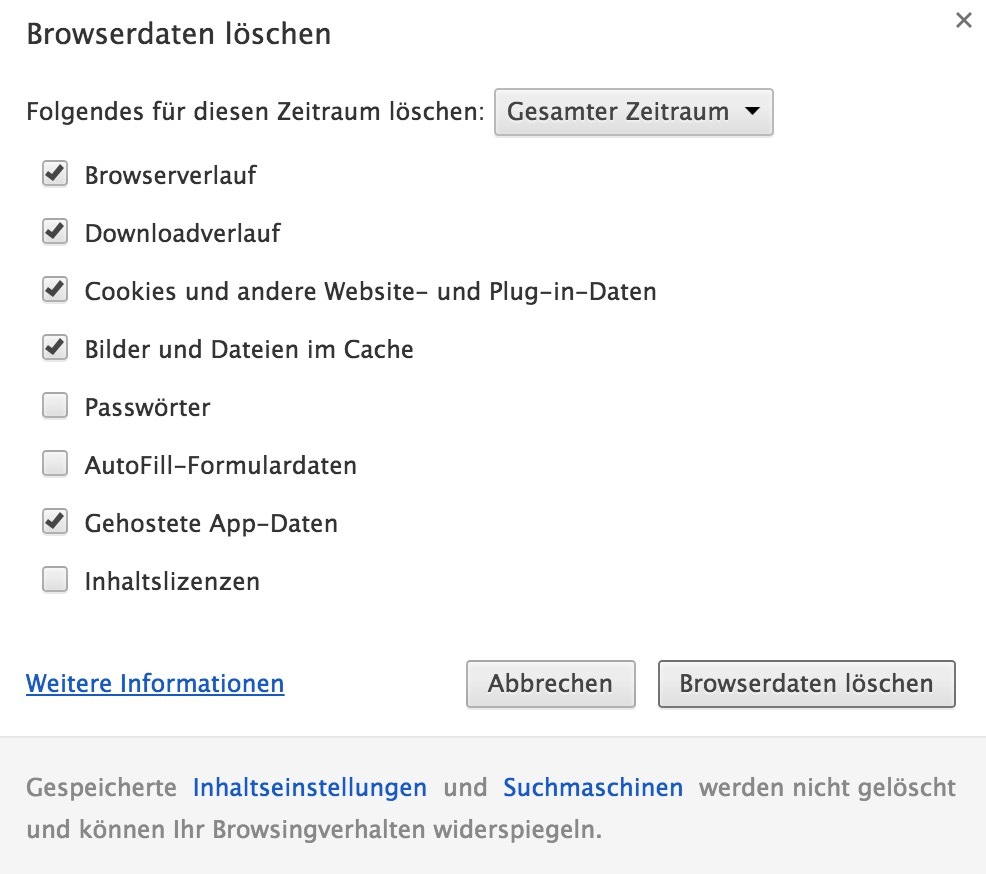Uncheck the Downloadverlauf checkbox
Screen dimensions: 986x874
(55, 231)
